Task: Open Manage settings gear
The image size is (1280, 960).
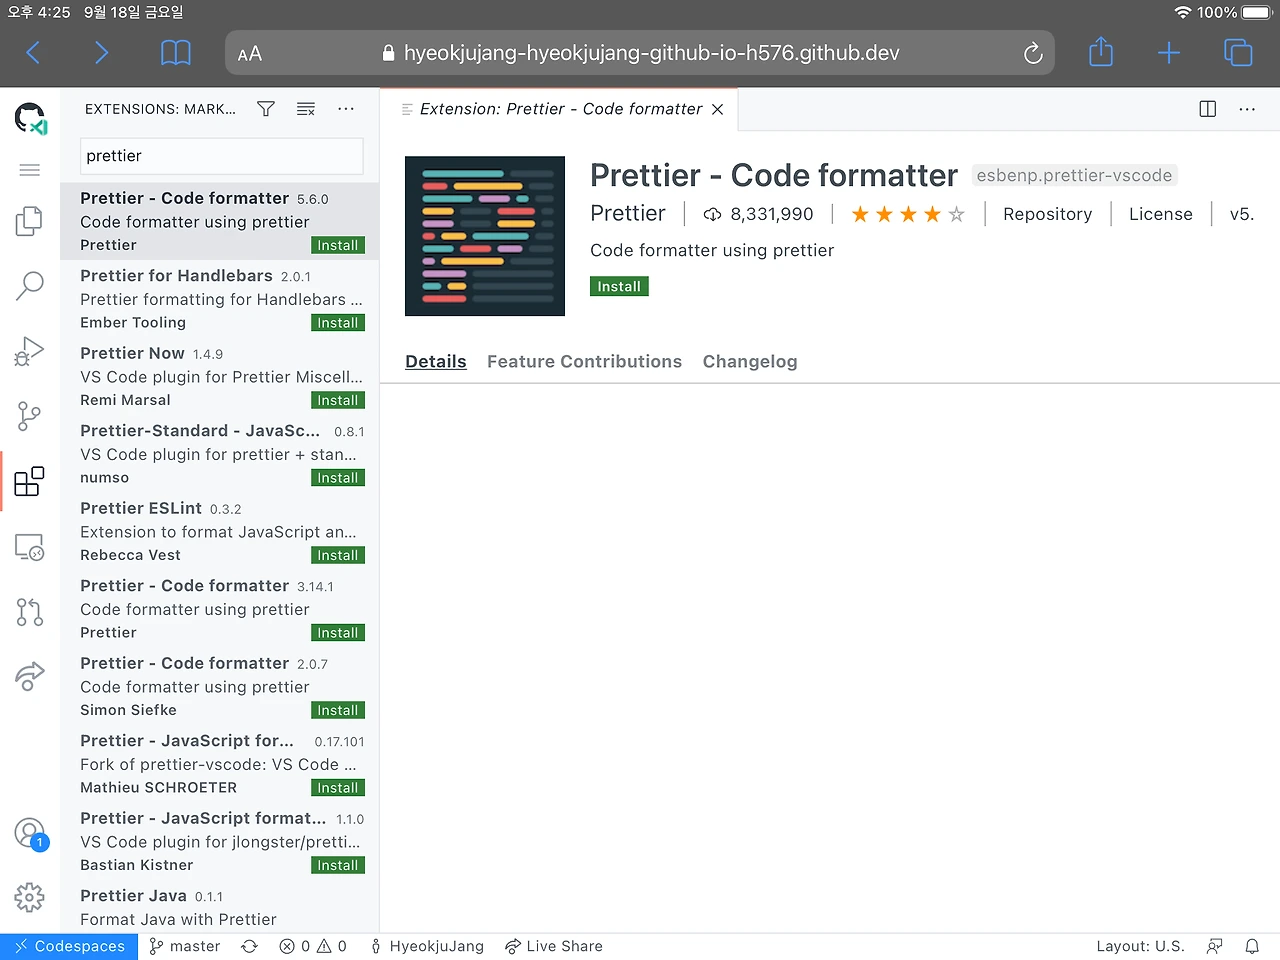Action: point(30,897)
